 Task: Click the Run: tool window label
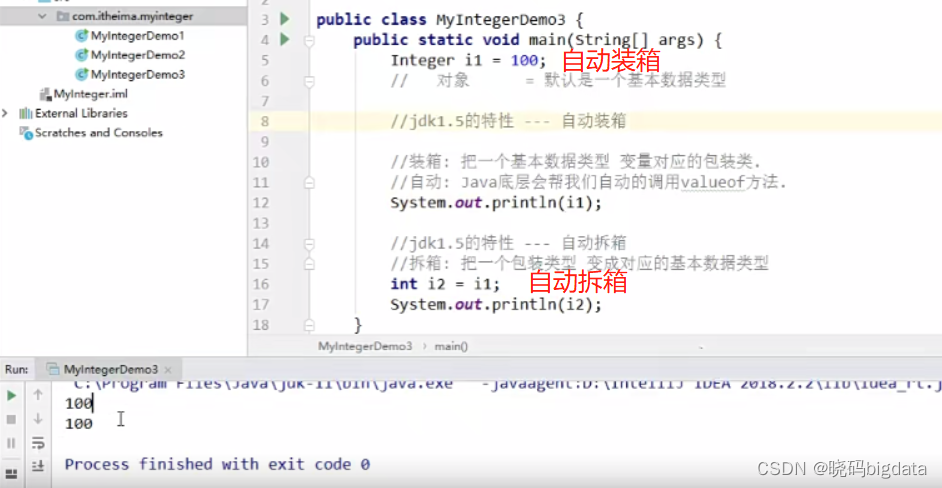(x=16, y=369)
